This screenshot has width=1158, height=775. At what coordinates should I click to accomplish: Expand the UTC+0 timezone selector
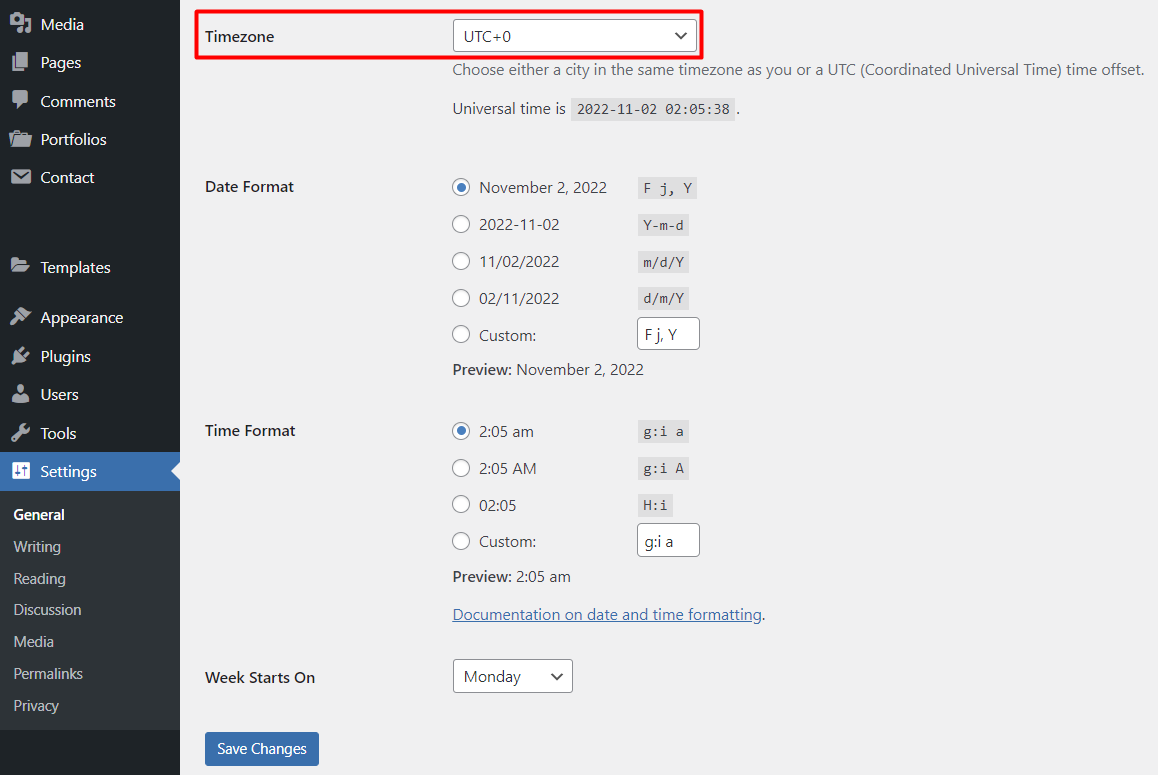[x=575, y=35]
